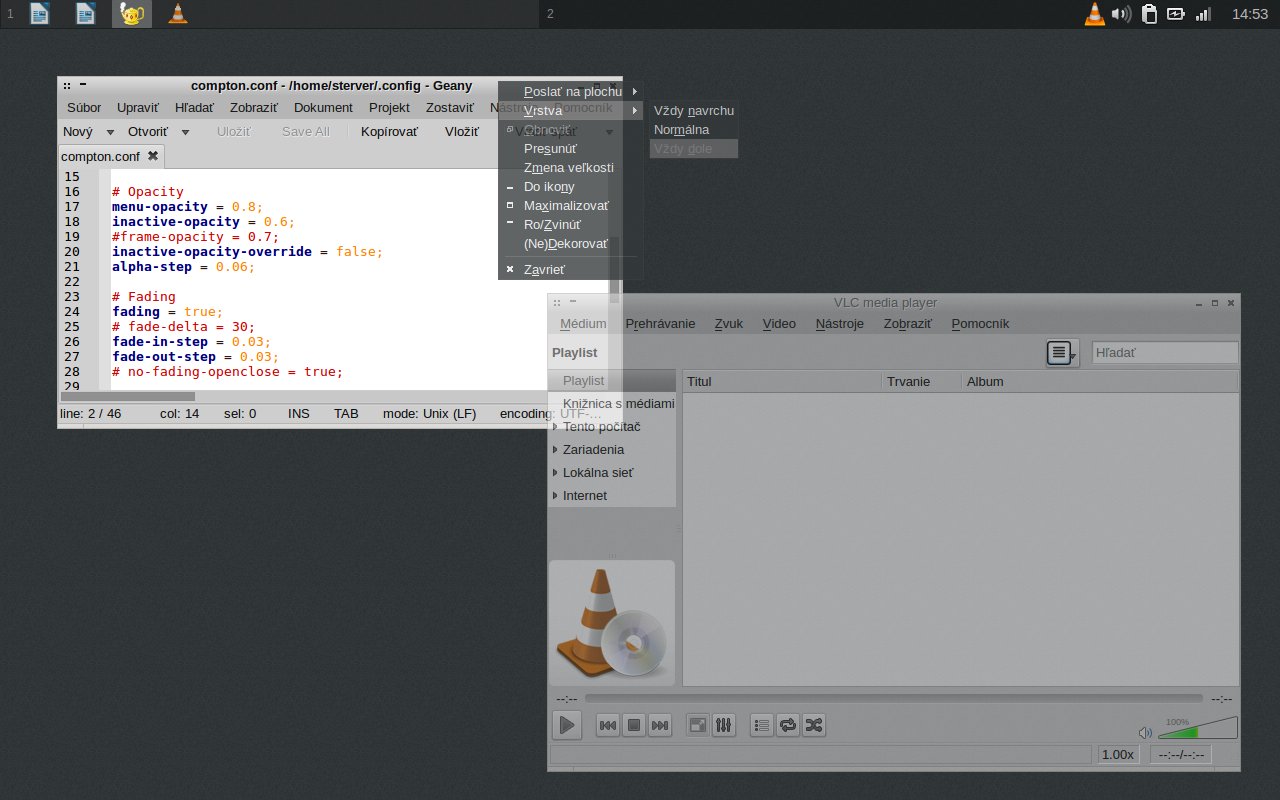Viewport: 1280px width, 800px height.
Task: Skip to next track in VLC
Action: (659, 726)
